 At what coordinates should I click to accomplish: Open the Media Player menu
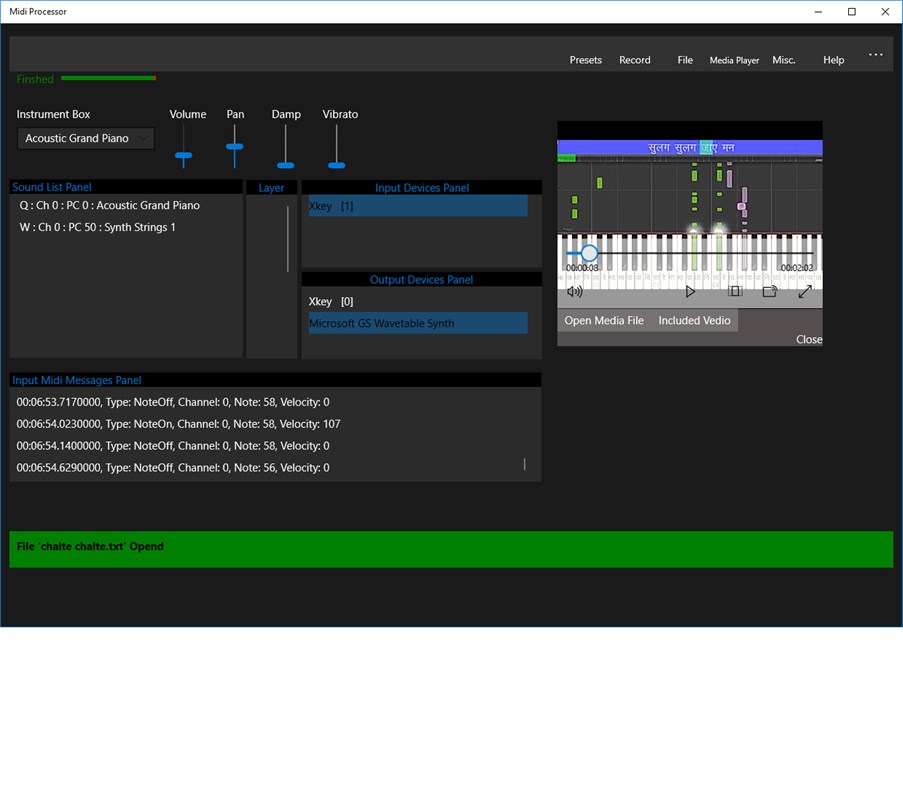coord(734,60)
